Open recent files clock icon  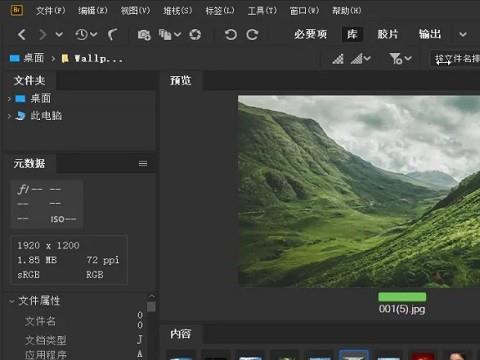(81, 34)
